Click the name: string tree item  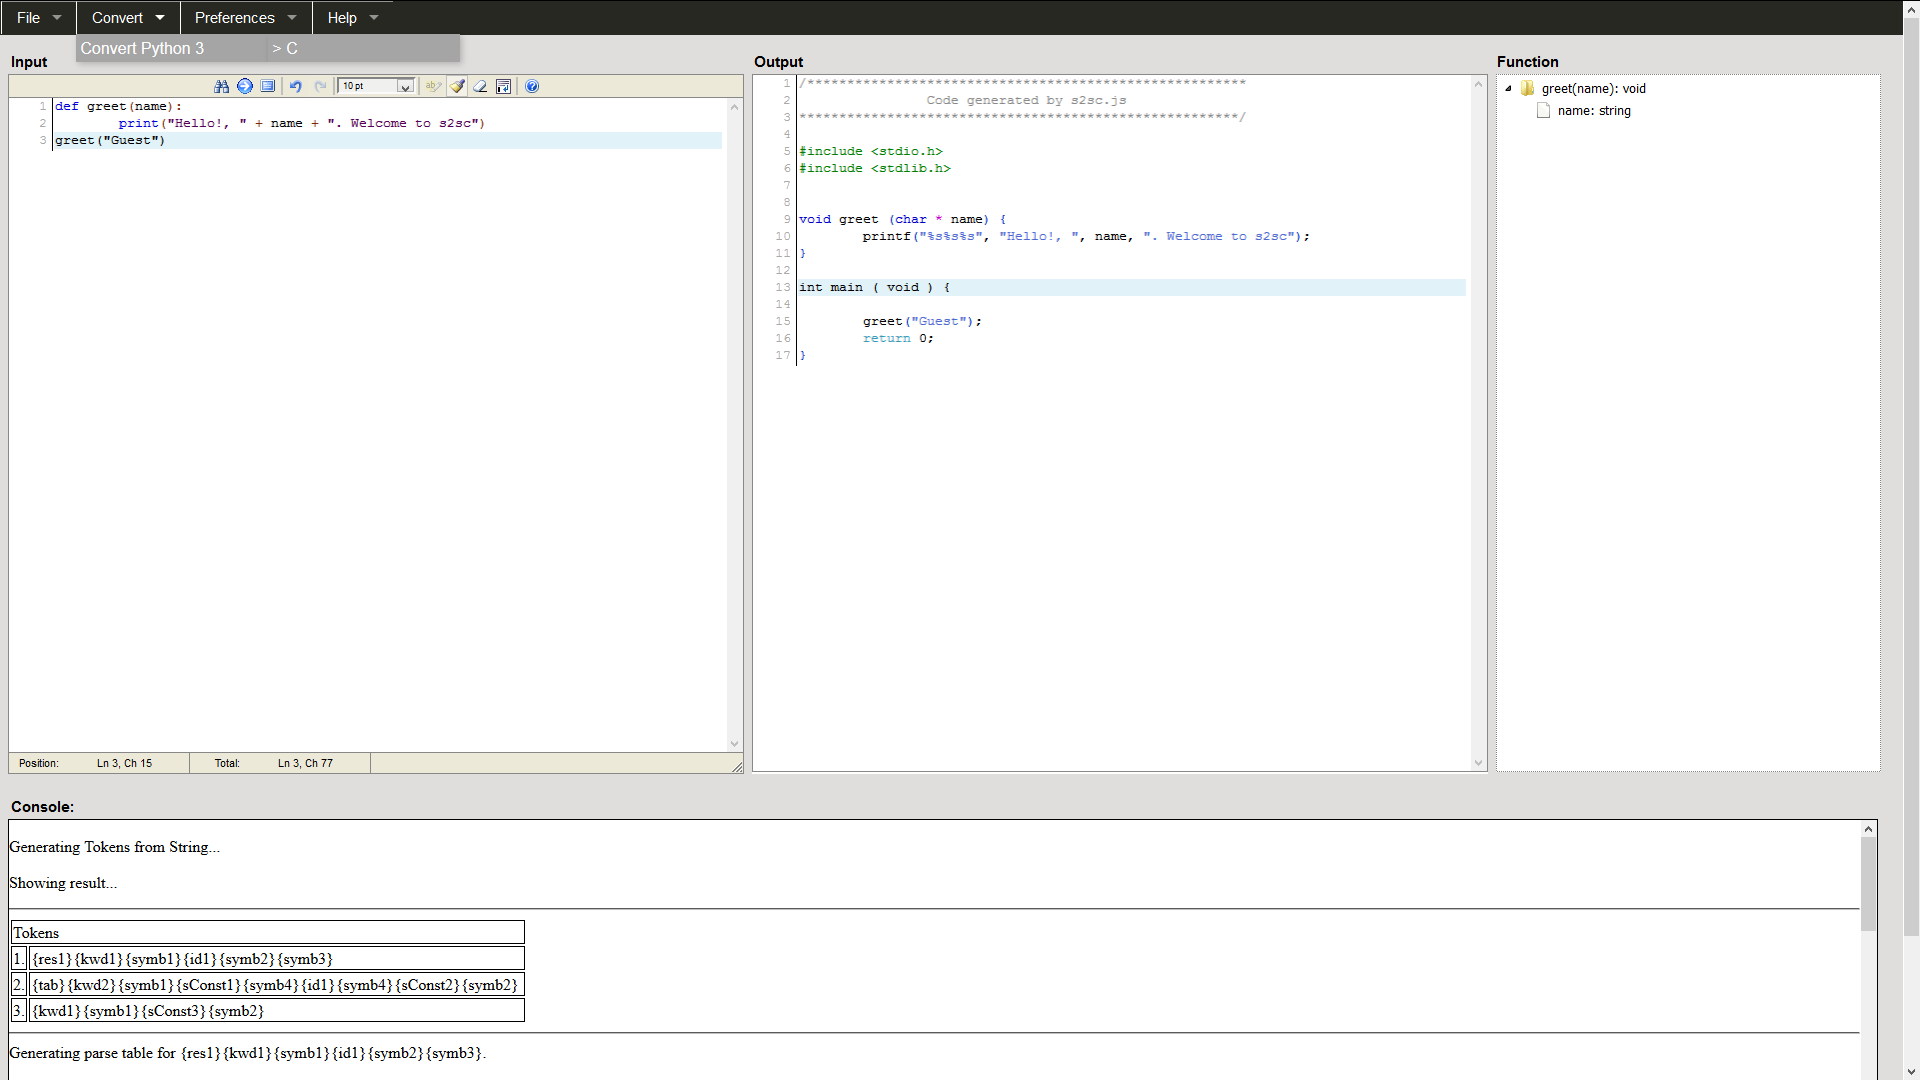(x=1593, y=111)
